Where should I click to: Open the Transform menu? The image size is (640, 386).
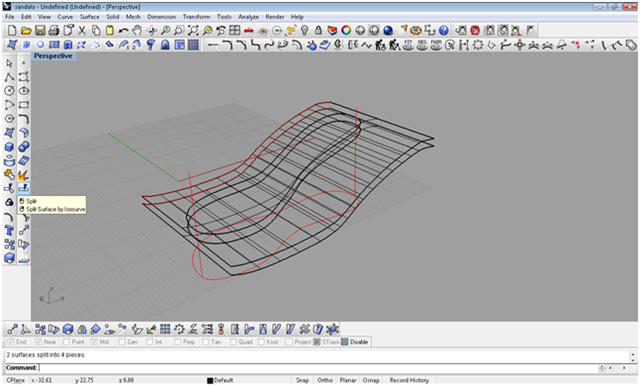[x=196, y=17]
